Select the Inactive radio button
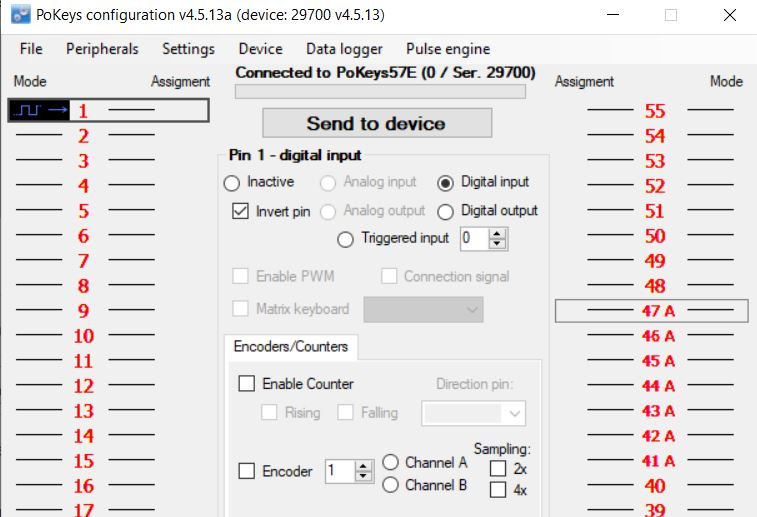 232,183
